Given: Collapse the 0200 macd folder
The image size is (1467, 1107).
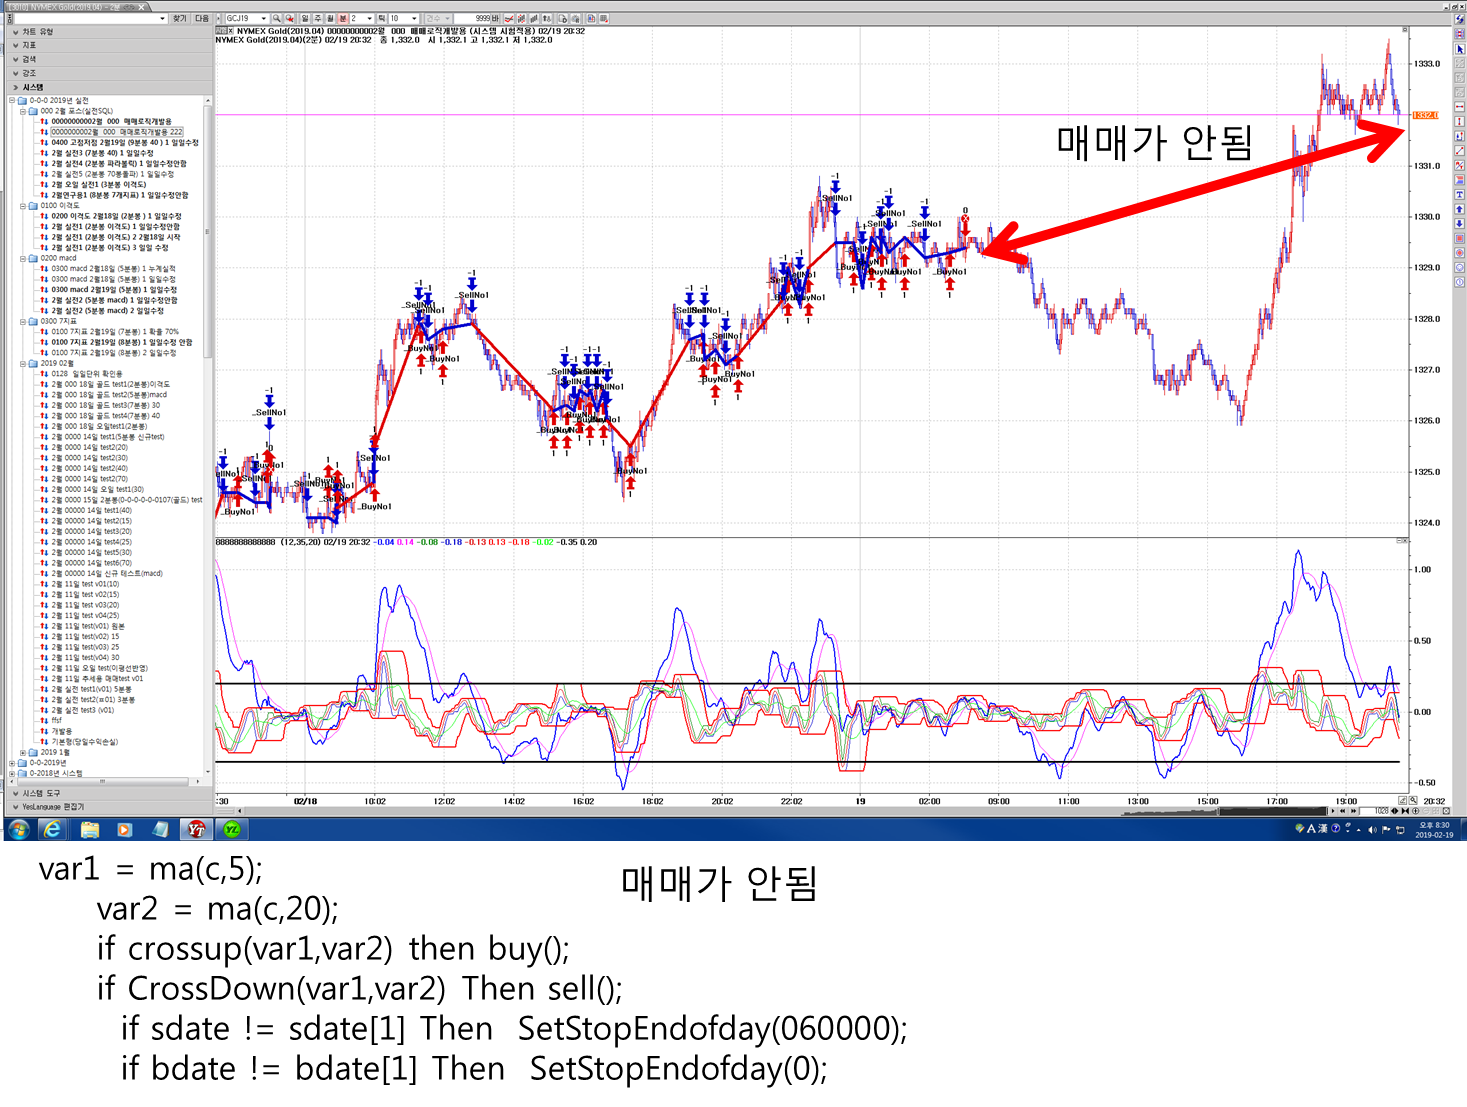Looking at the screenshot, I should click(23, 258).
